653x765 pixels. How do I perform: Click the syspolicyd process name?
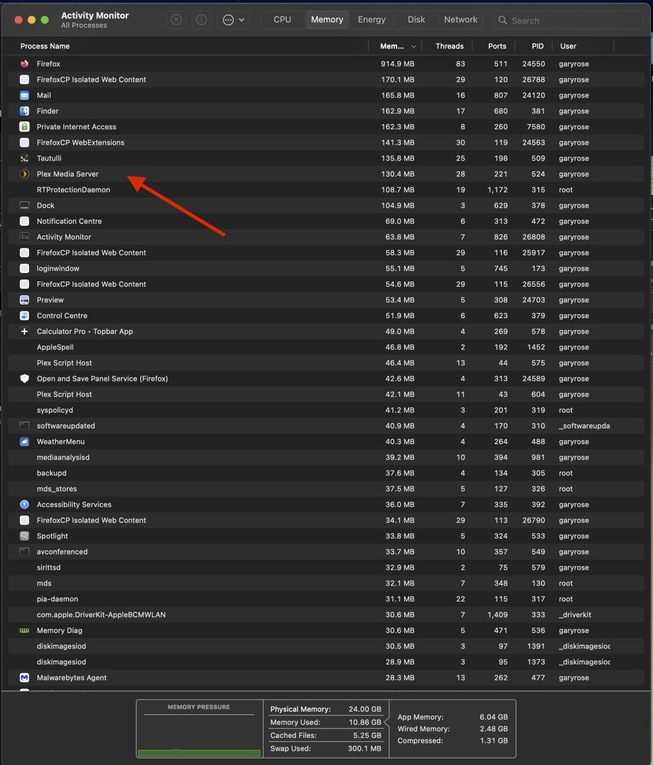(x=55, y=410)
